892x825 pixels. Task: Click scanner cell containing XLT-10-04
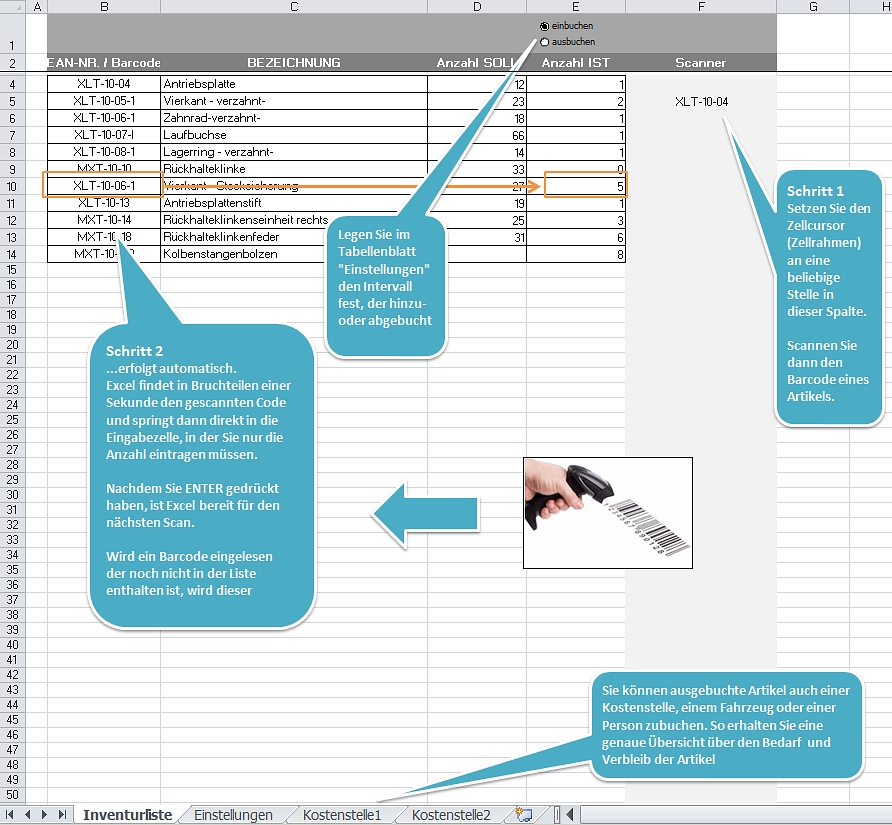[x=701, y=101]
